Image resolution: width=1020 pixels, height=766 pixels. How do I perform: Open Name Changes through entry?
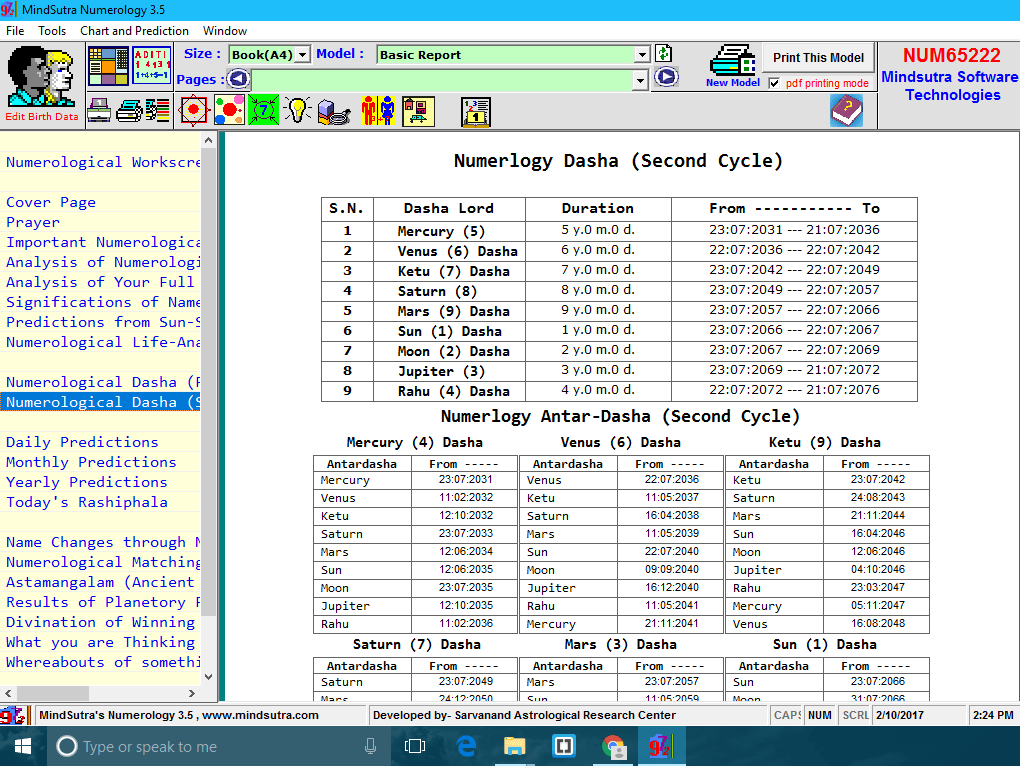103,542
